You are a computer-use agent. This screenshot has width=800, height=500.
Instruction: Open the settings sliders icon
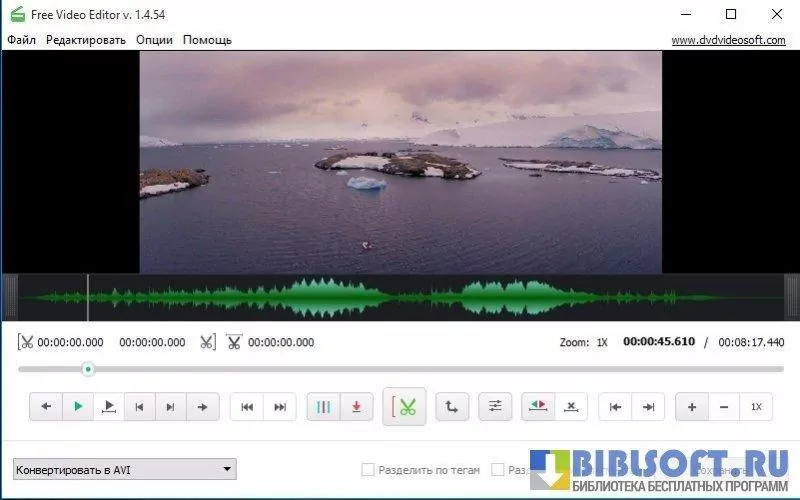(495, 407)
